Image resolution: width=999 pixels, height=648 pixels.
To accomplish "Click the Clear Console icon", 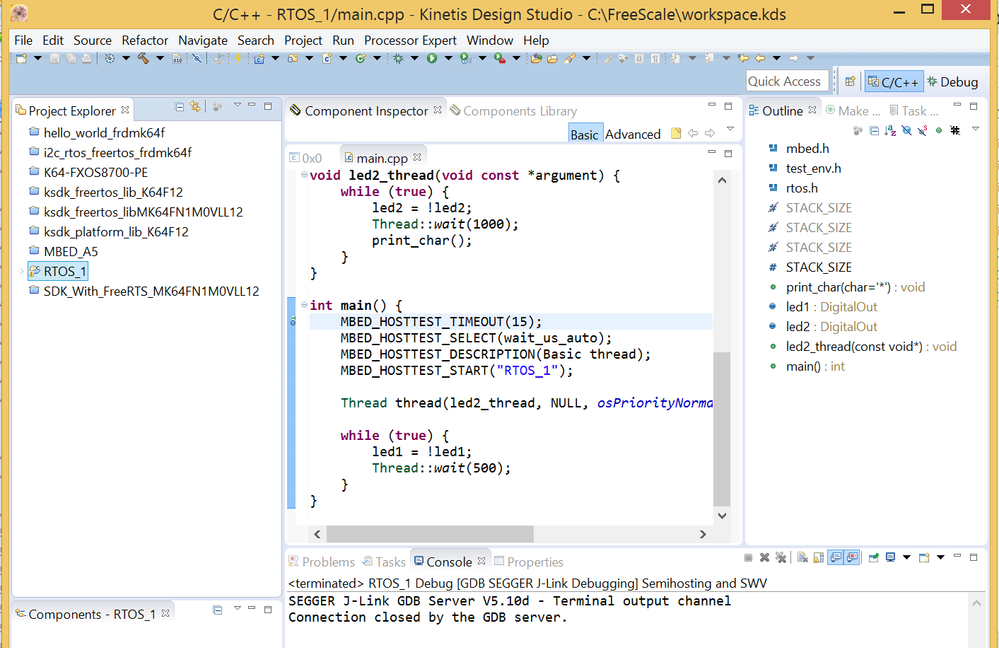I will pyautogui.click(x=802, y=558).
